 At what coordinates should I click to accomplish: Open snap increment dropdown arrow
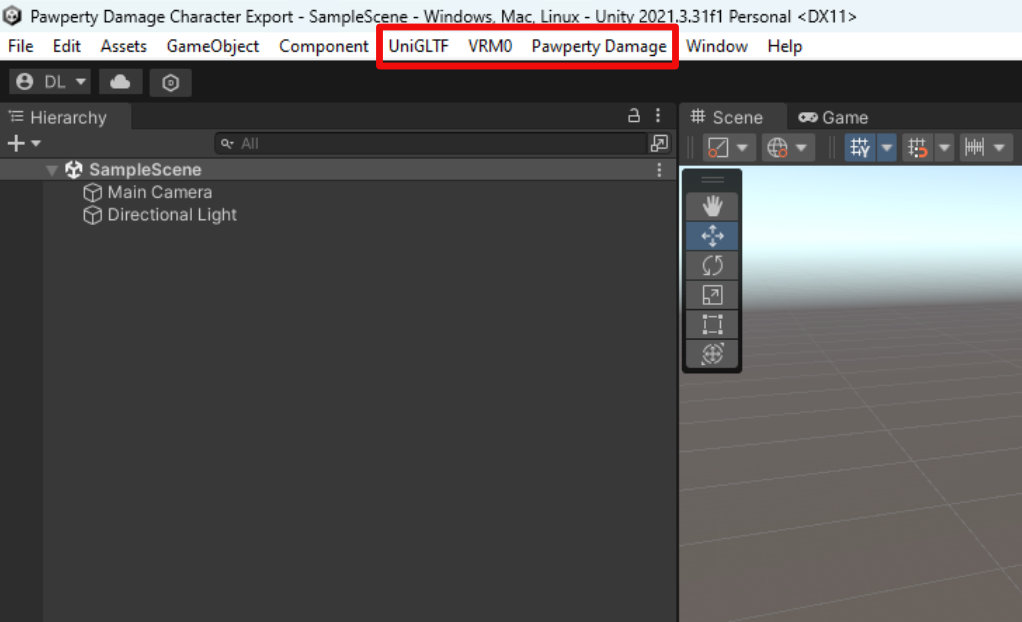tap(1000, 147)
